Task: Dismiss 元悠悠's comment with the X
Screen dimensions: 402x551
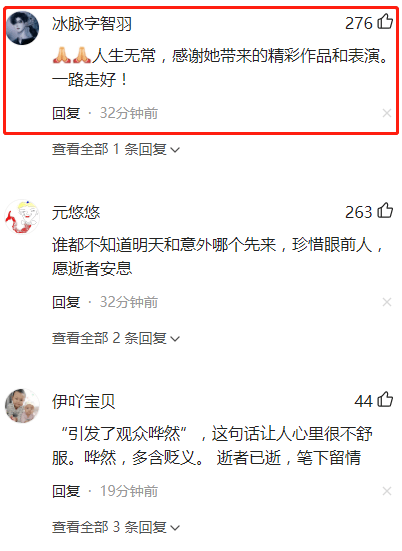Action: 387,302
